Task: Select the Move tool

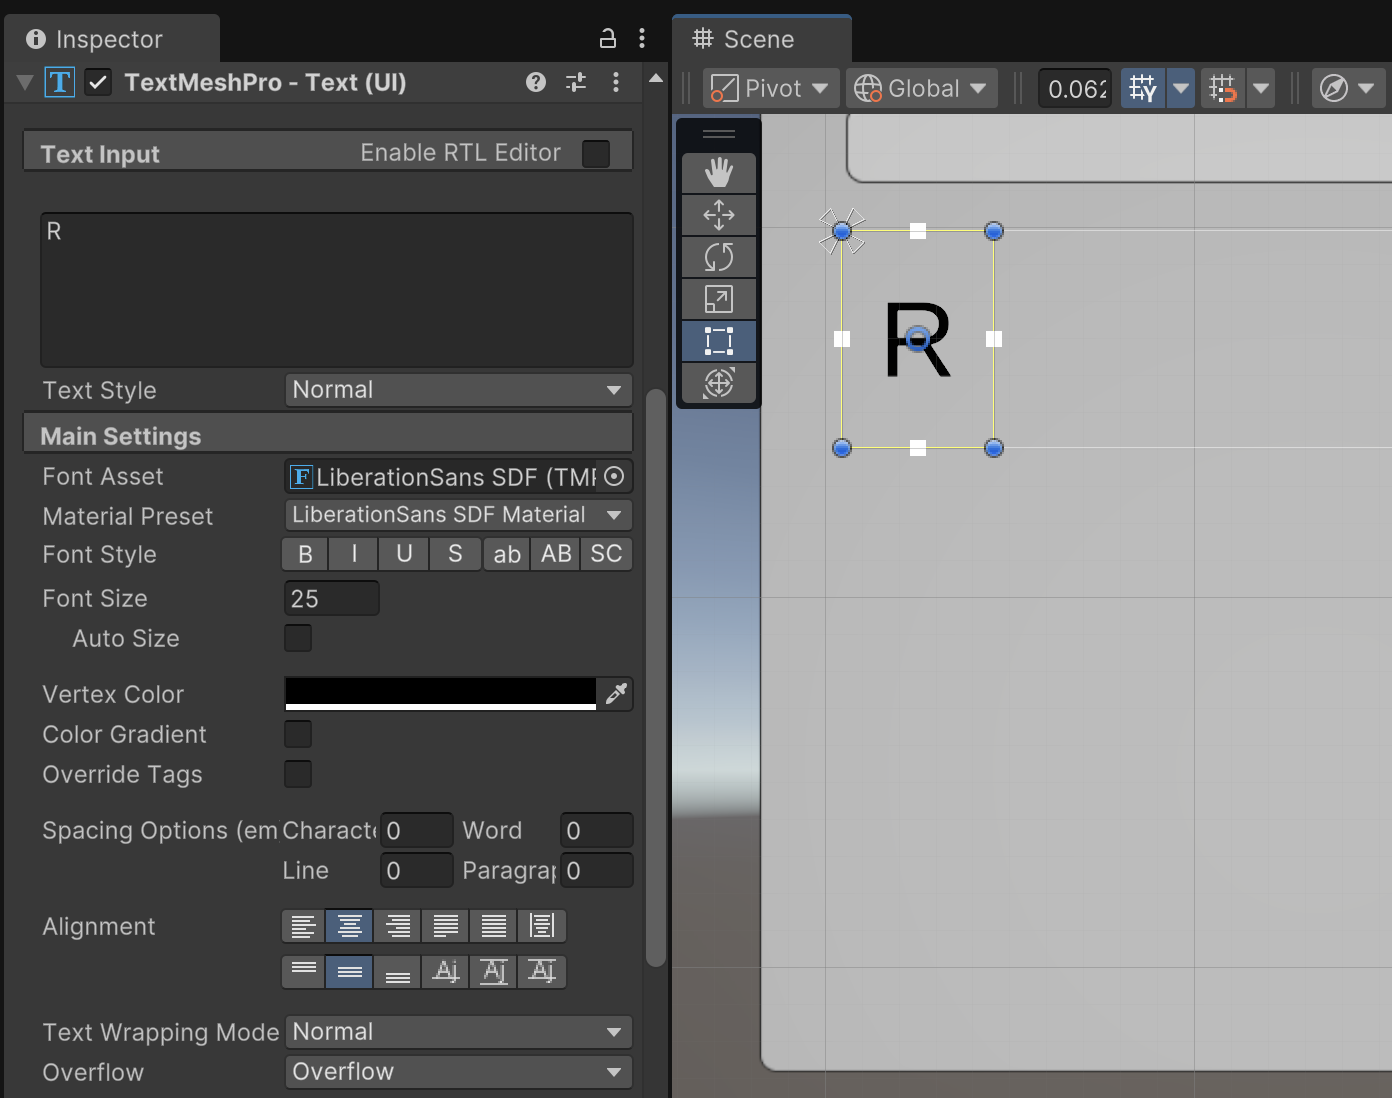Action: point(718,215)
